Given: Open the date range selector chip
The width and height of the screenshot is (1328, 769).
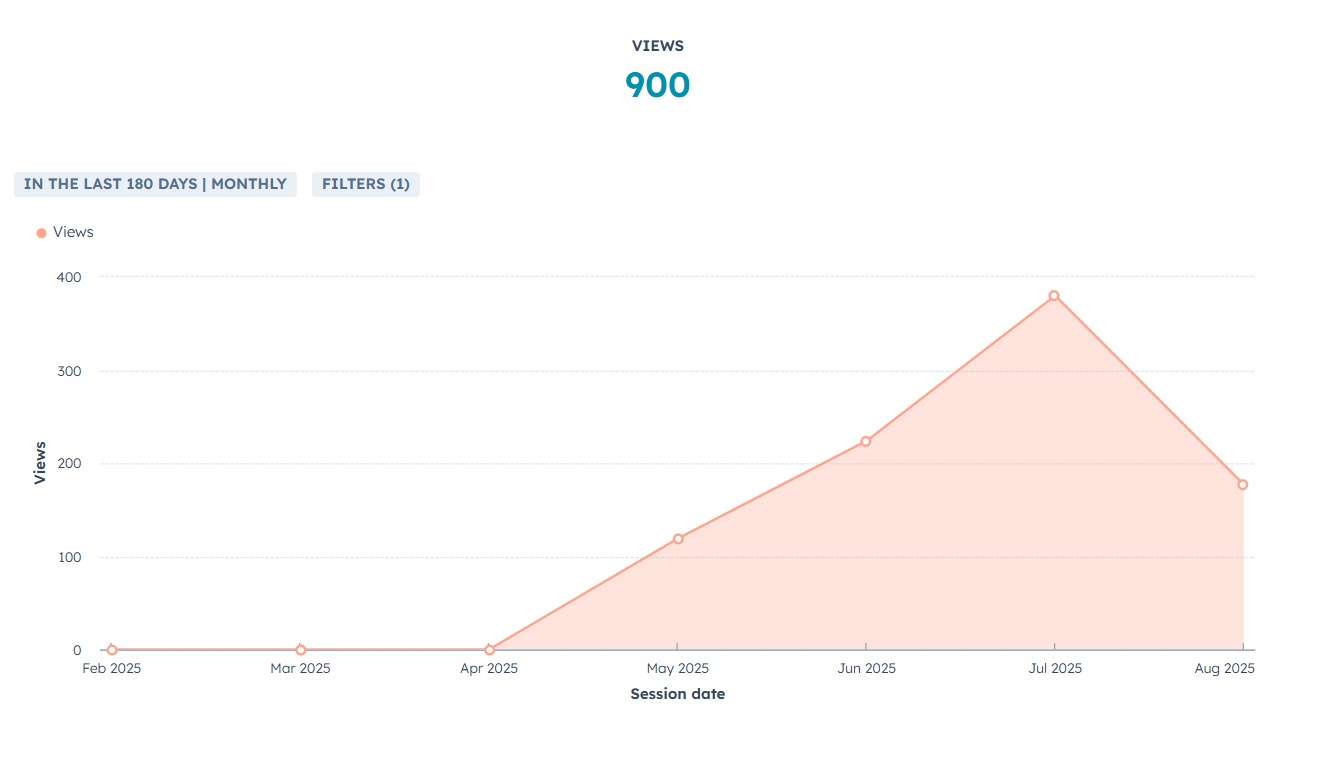Looking at the screenshot, I should point(155,184).
